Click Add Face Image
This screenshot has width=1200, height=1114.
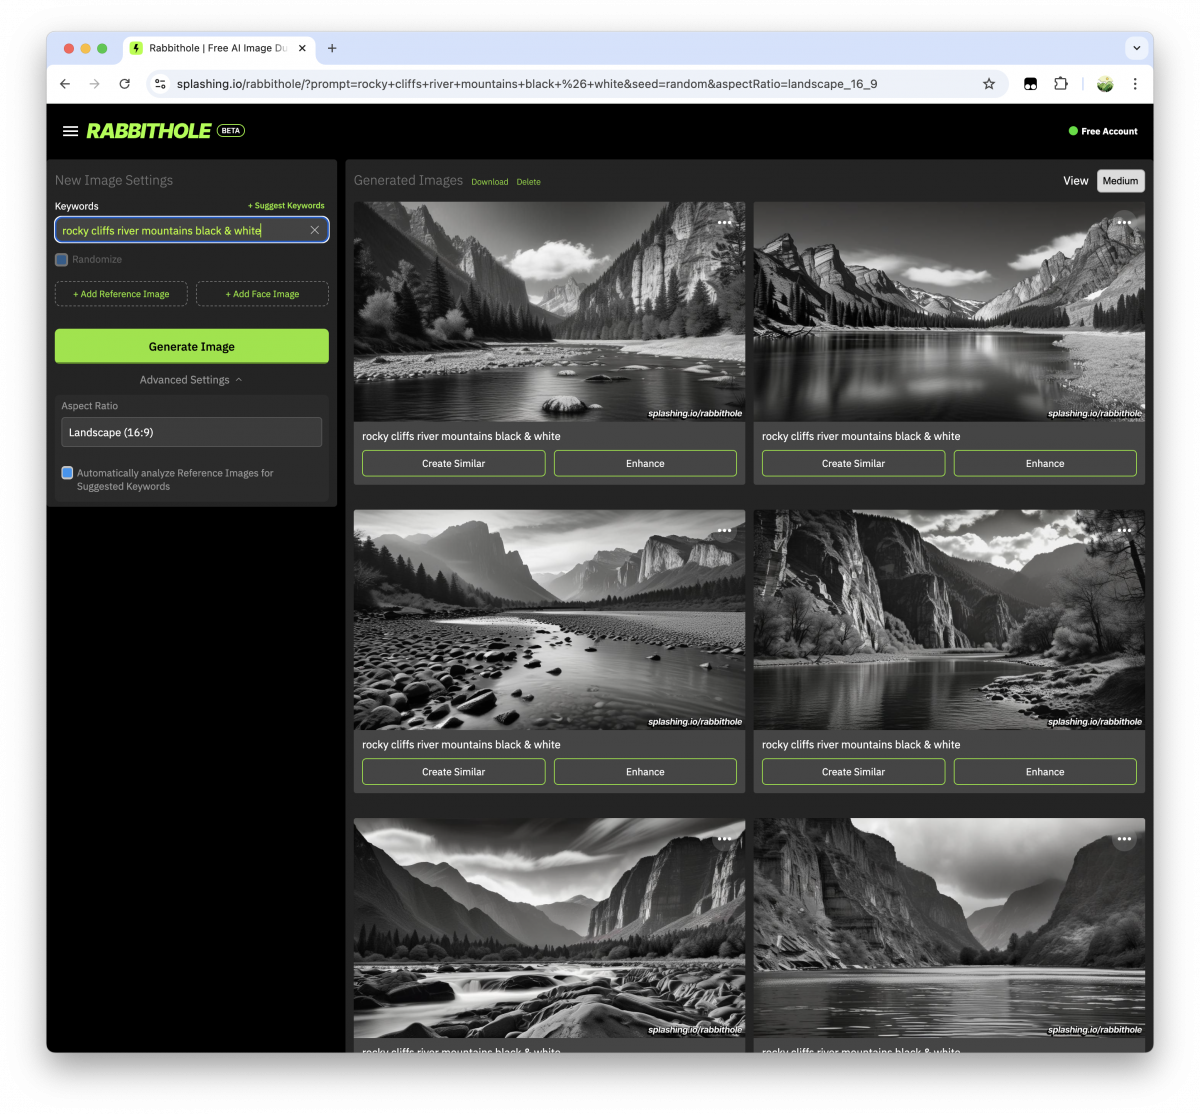point(262,294)
